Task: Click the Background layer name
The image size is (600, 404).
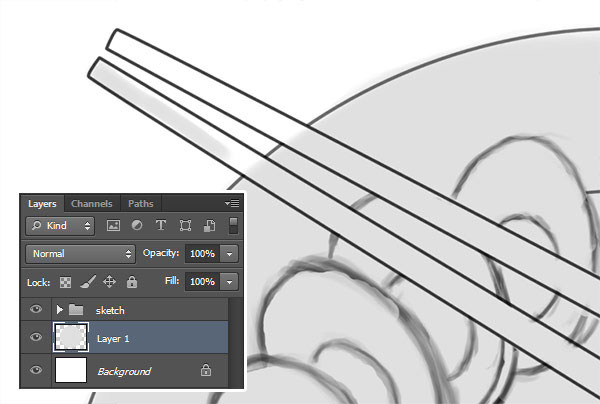Action: click(x=124, y=371)
